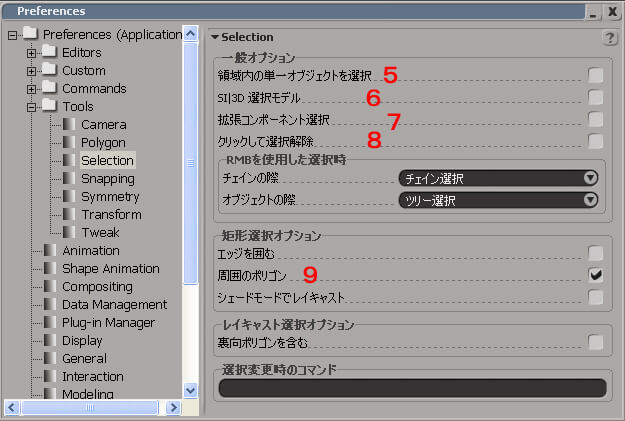Open Shape Animation preferences
Screen dimensions: 625x421
[111, 269]
